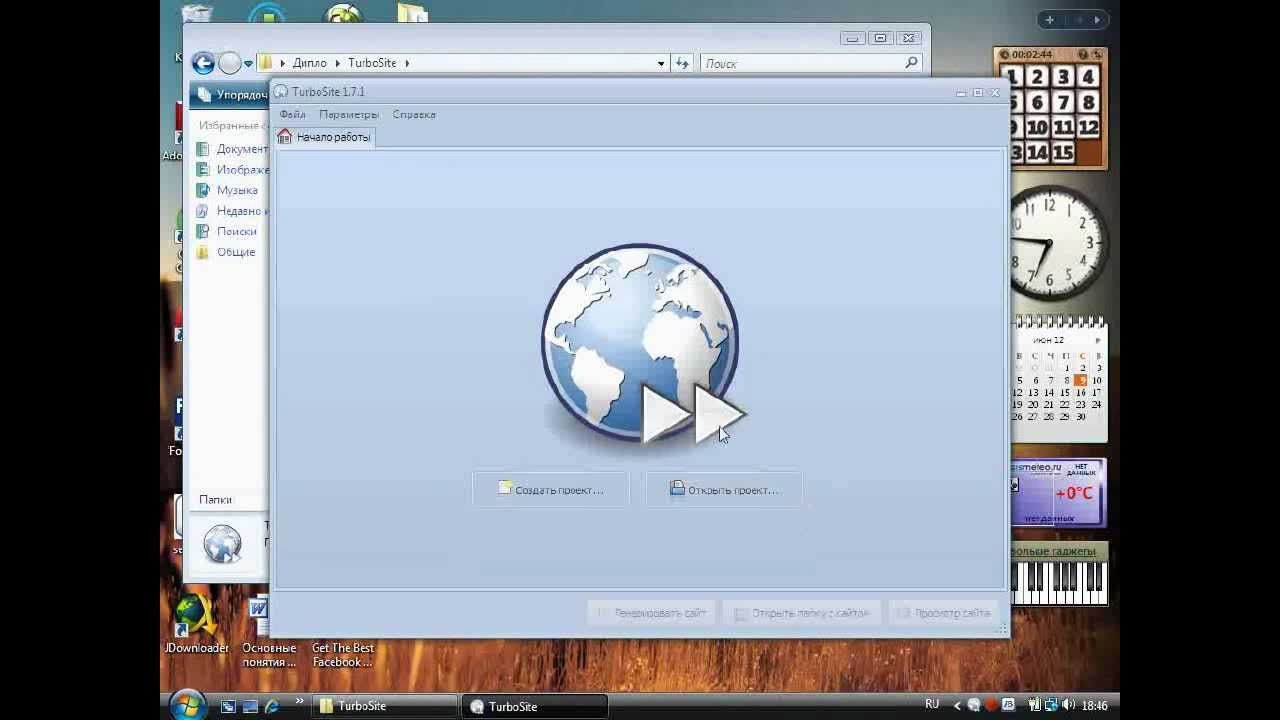Show hidden tray icons arrow
The height and width of the screenshot is (720, 1280).
957,706
